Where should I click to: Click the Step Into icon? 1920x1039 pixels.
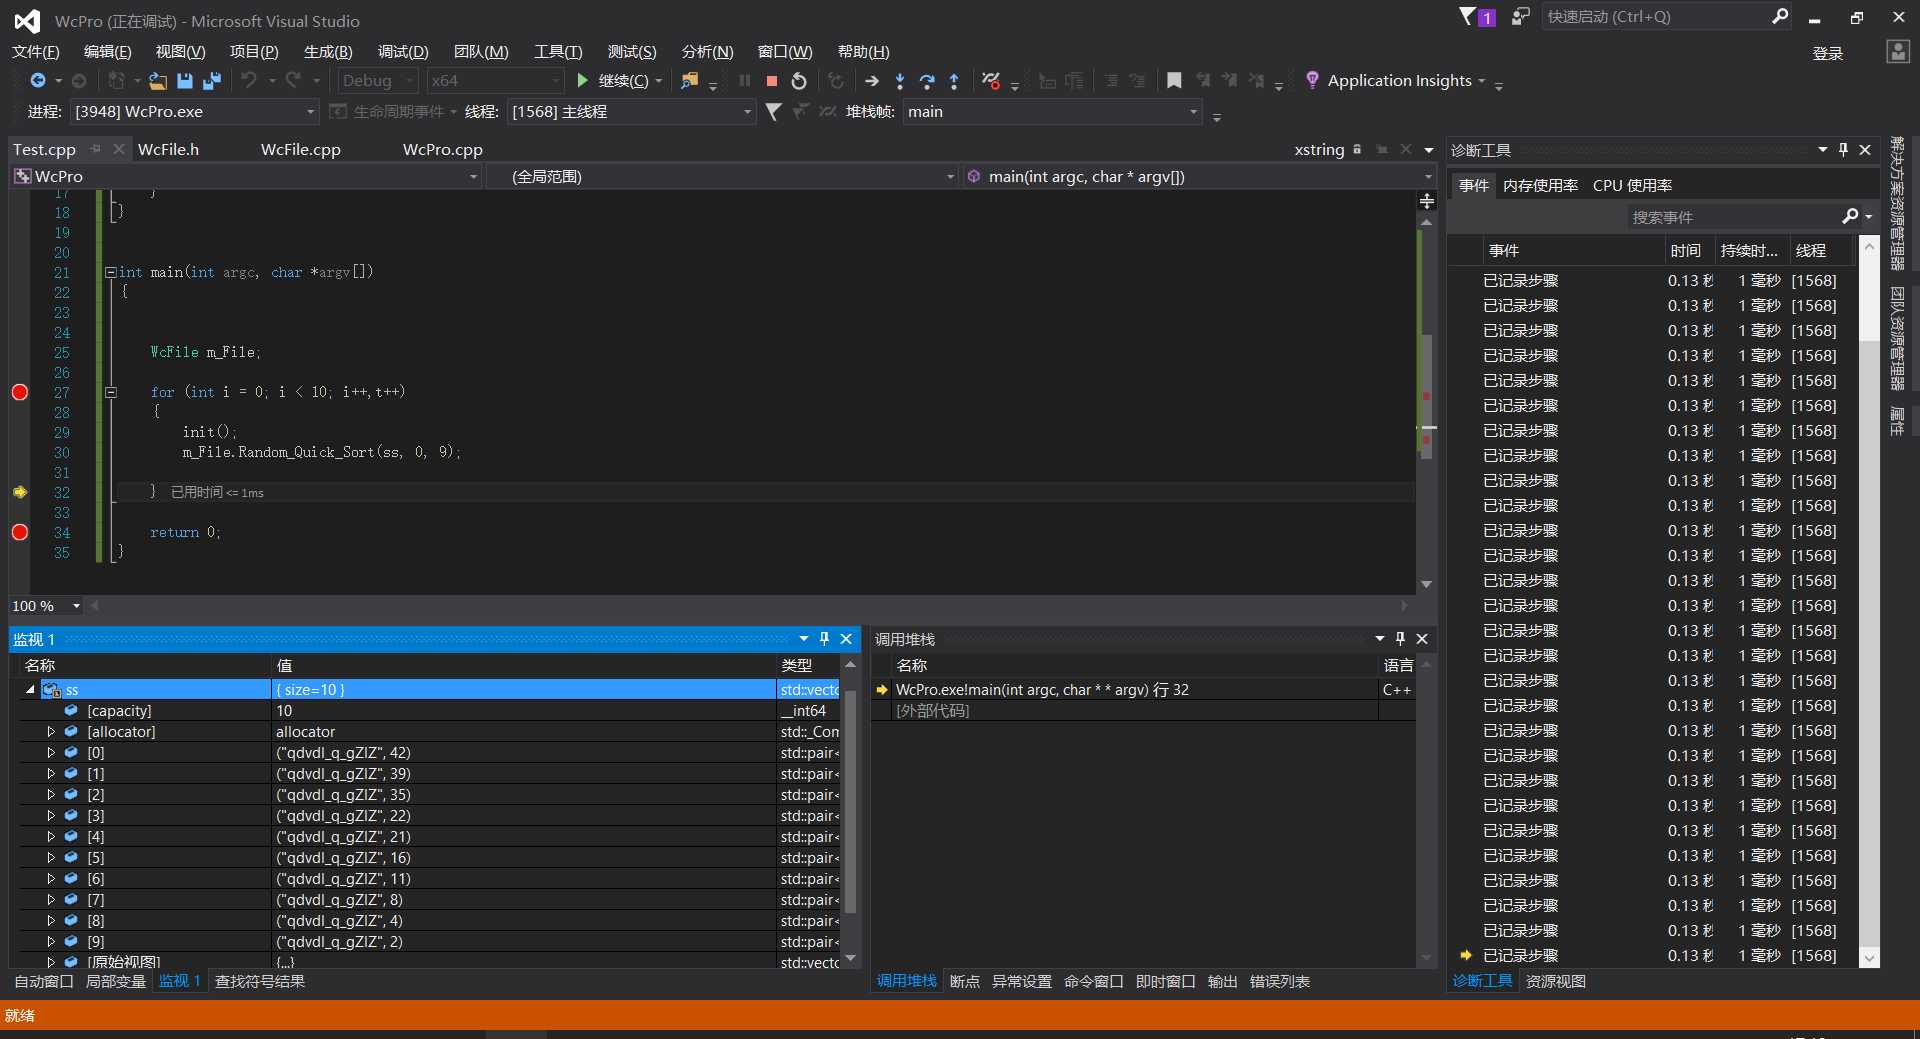tap(900, 81)
